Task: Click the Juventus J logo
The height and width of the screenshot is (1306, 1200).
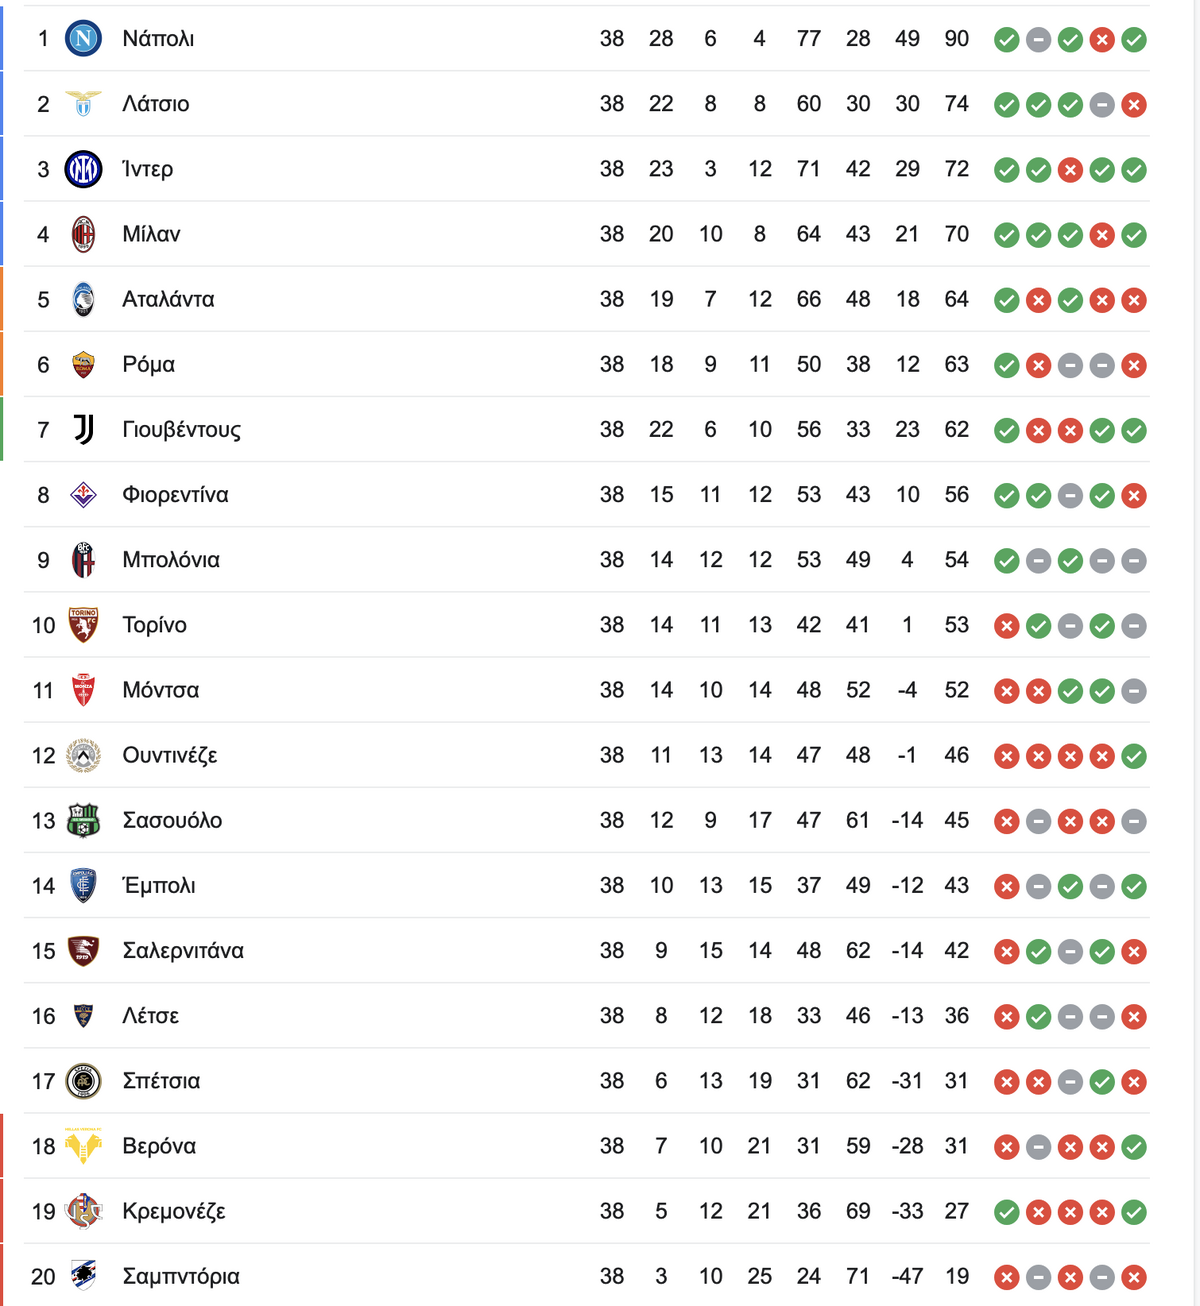Action: [84, 430]
